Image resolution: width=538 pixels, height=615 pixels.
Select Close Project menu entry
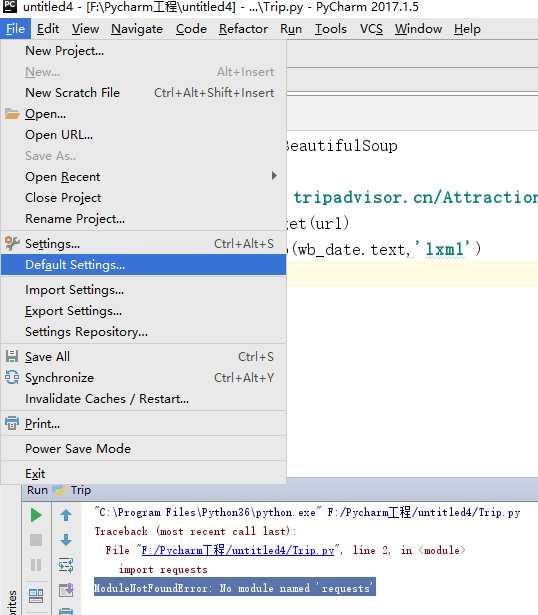point(144,198)
